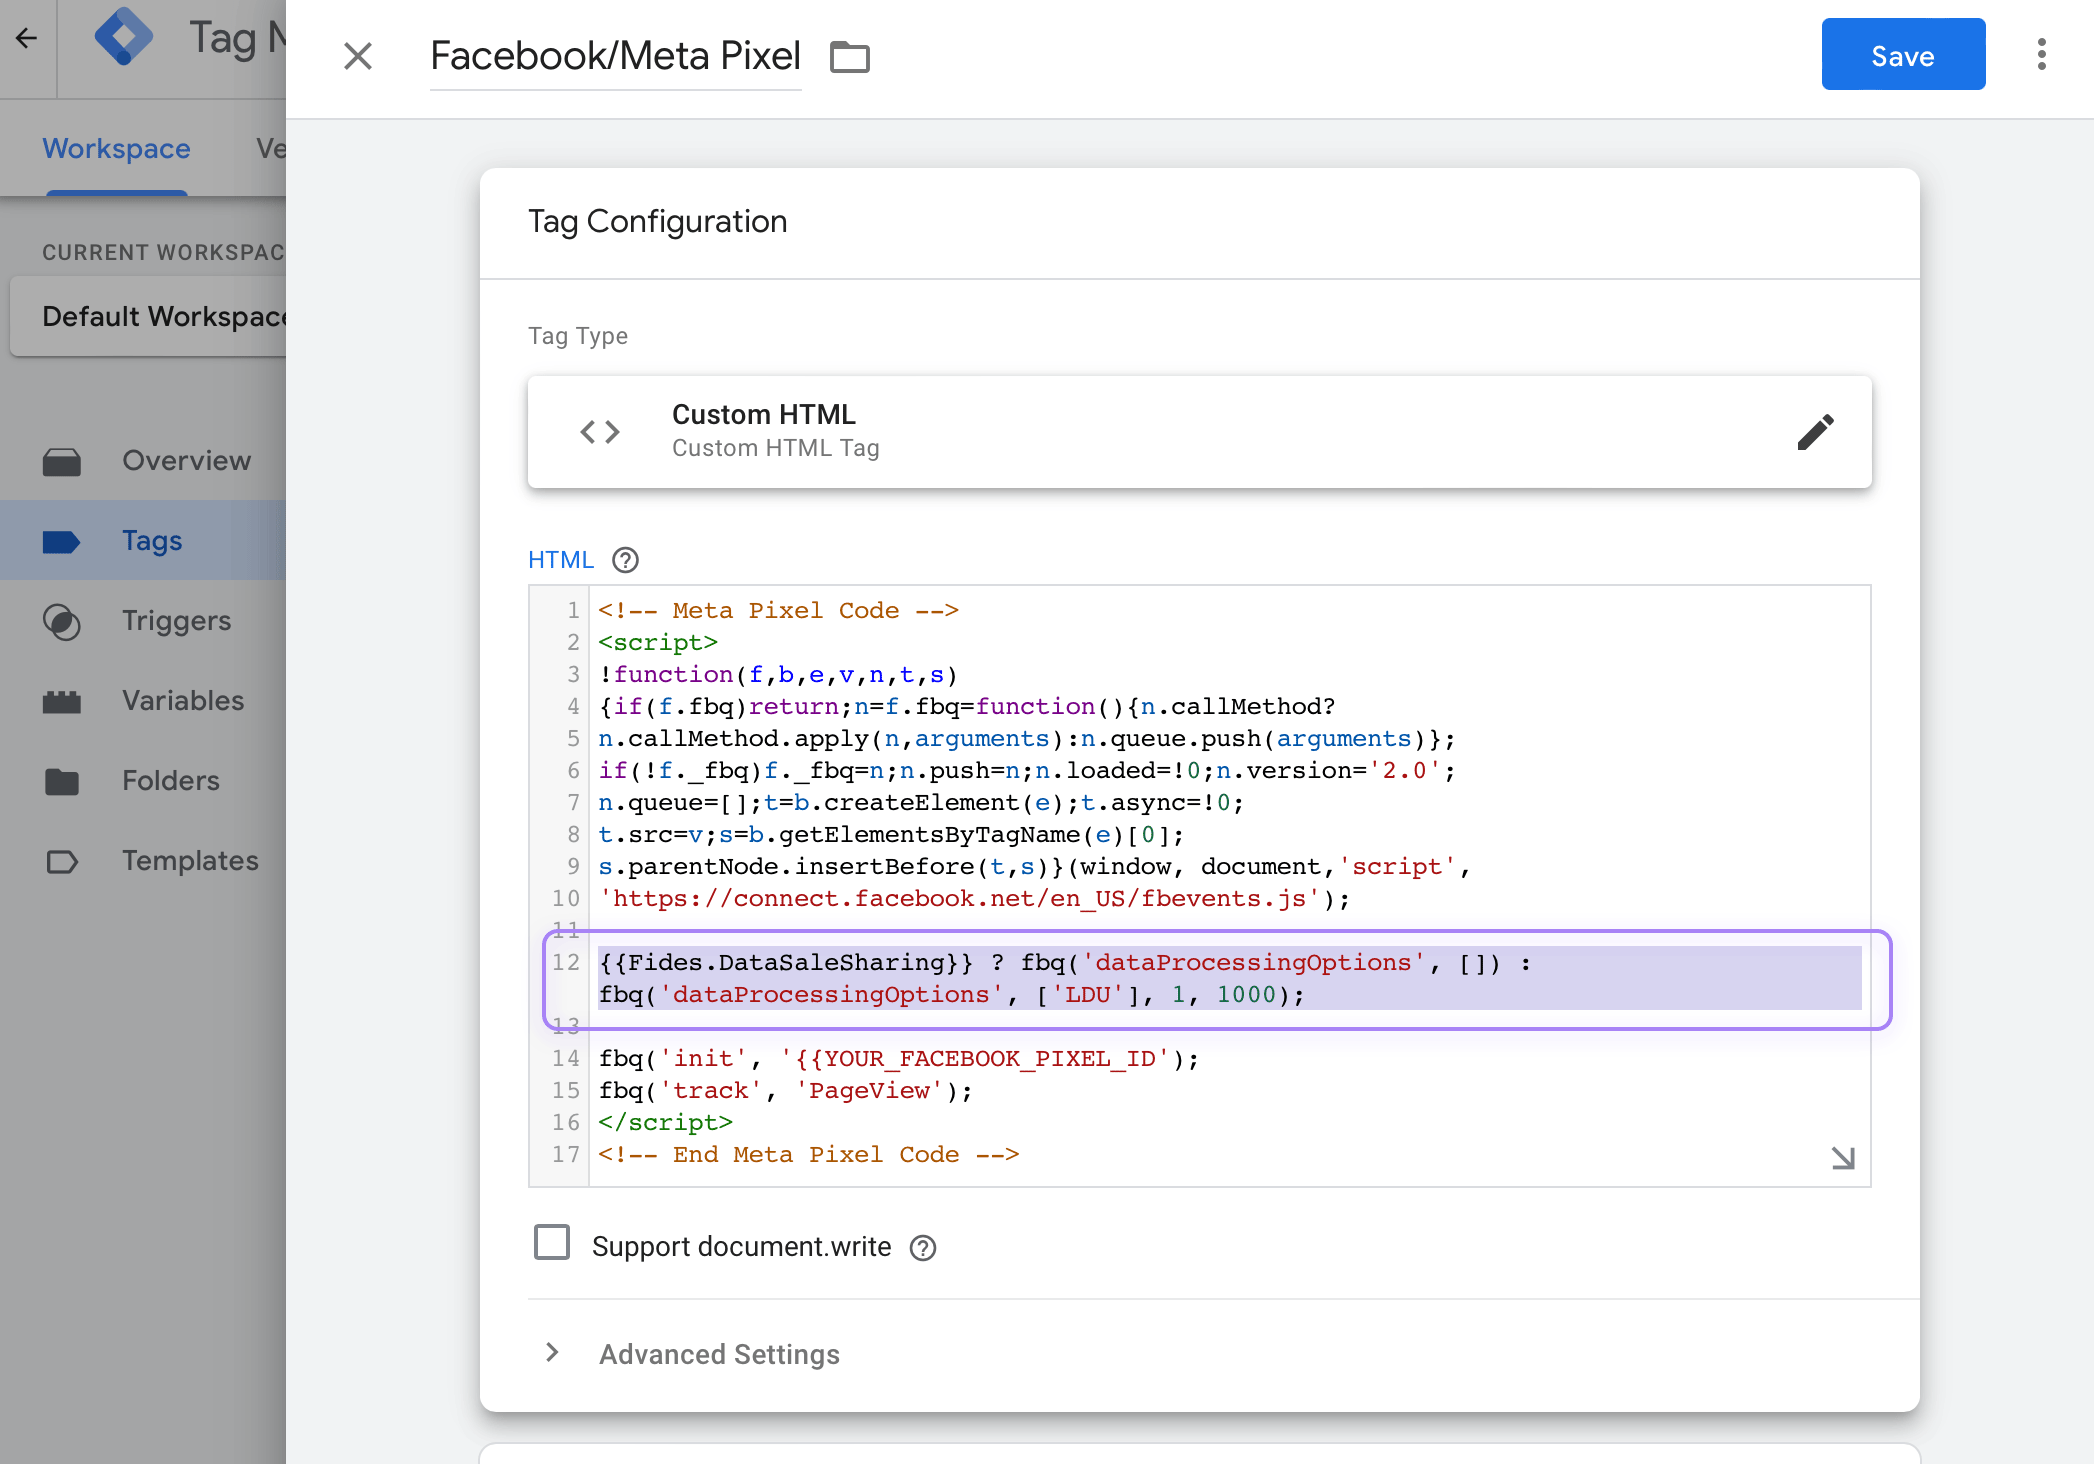Save the Facebook/Meta Pixel tag
This screenshot has height=1464, width=2094.
point(1903,54)
